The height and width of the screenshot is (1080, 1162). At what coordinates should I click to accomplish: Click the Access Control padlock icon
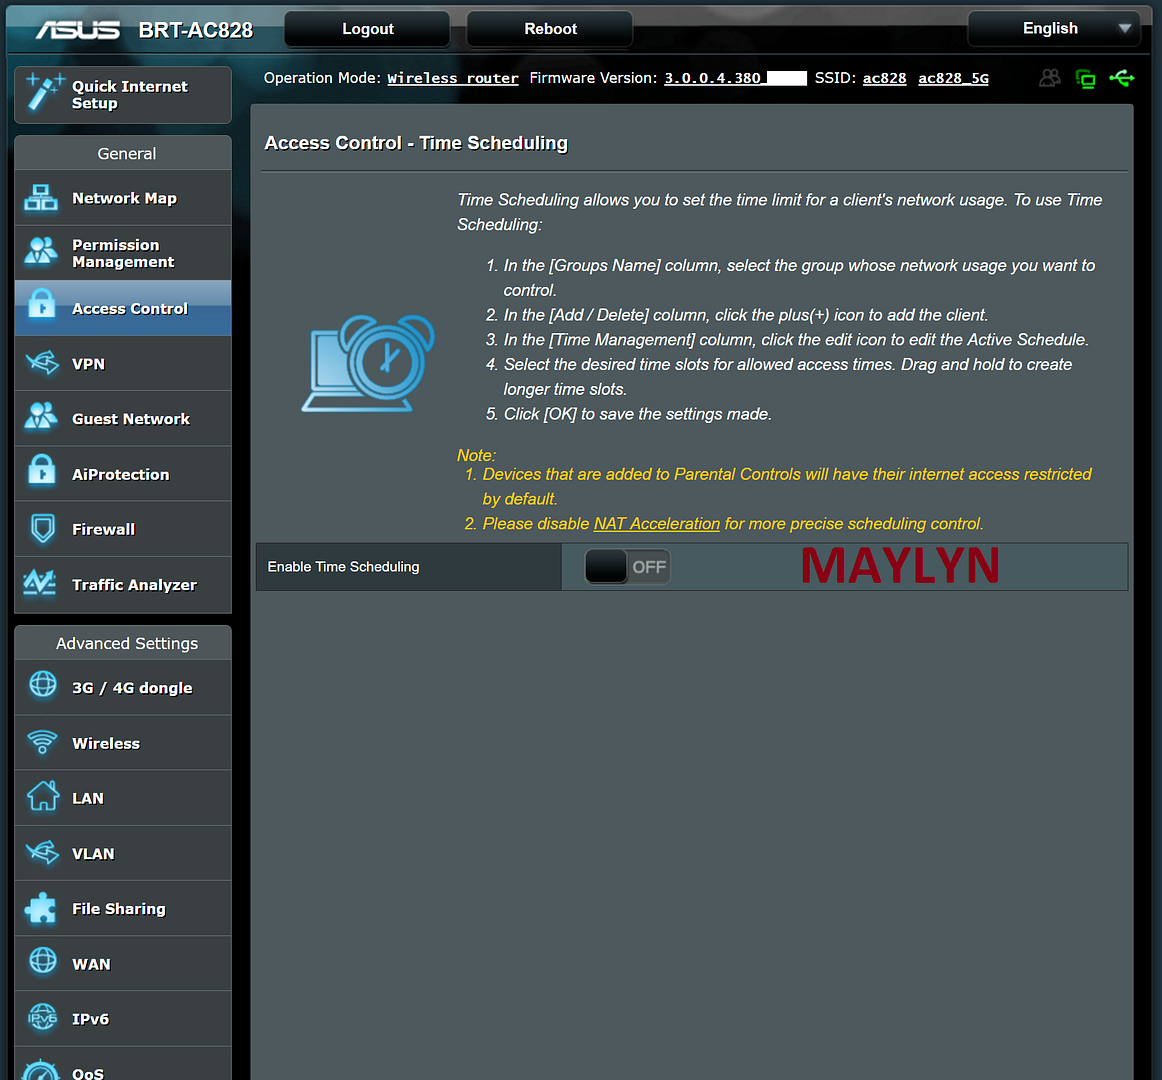[x=42, y=305]
